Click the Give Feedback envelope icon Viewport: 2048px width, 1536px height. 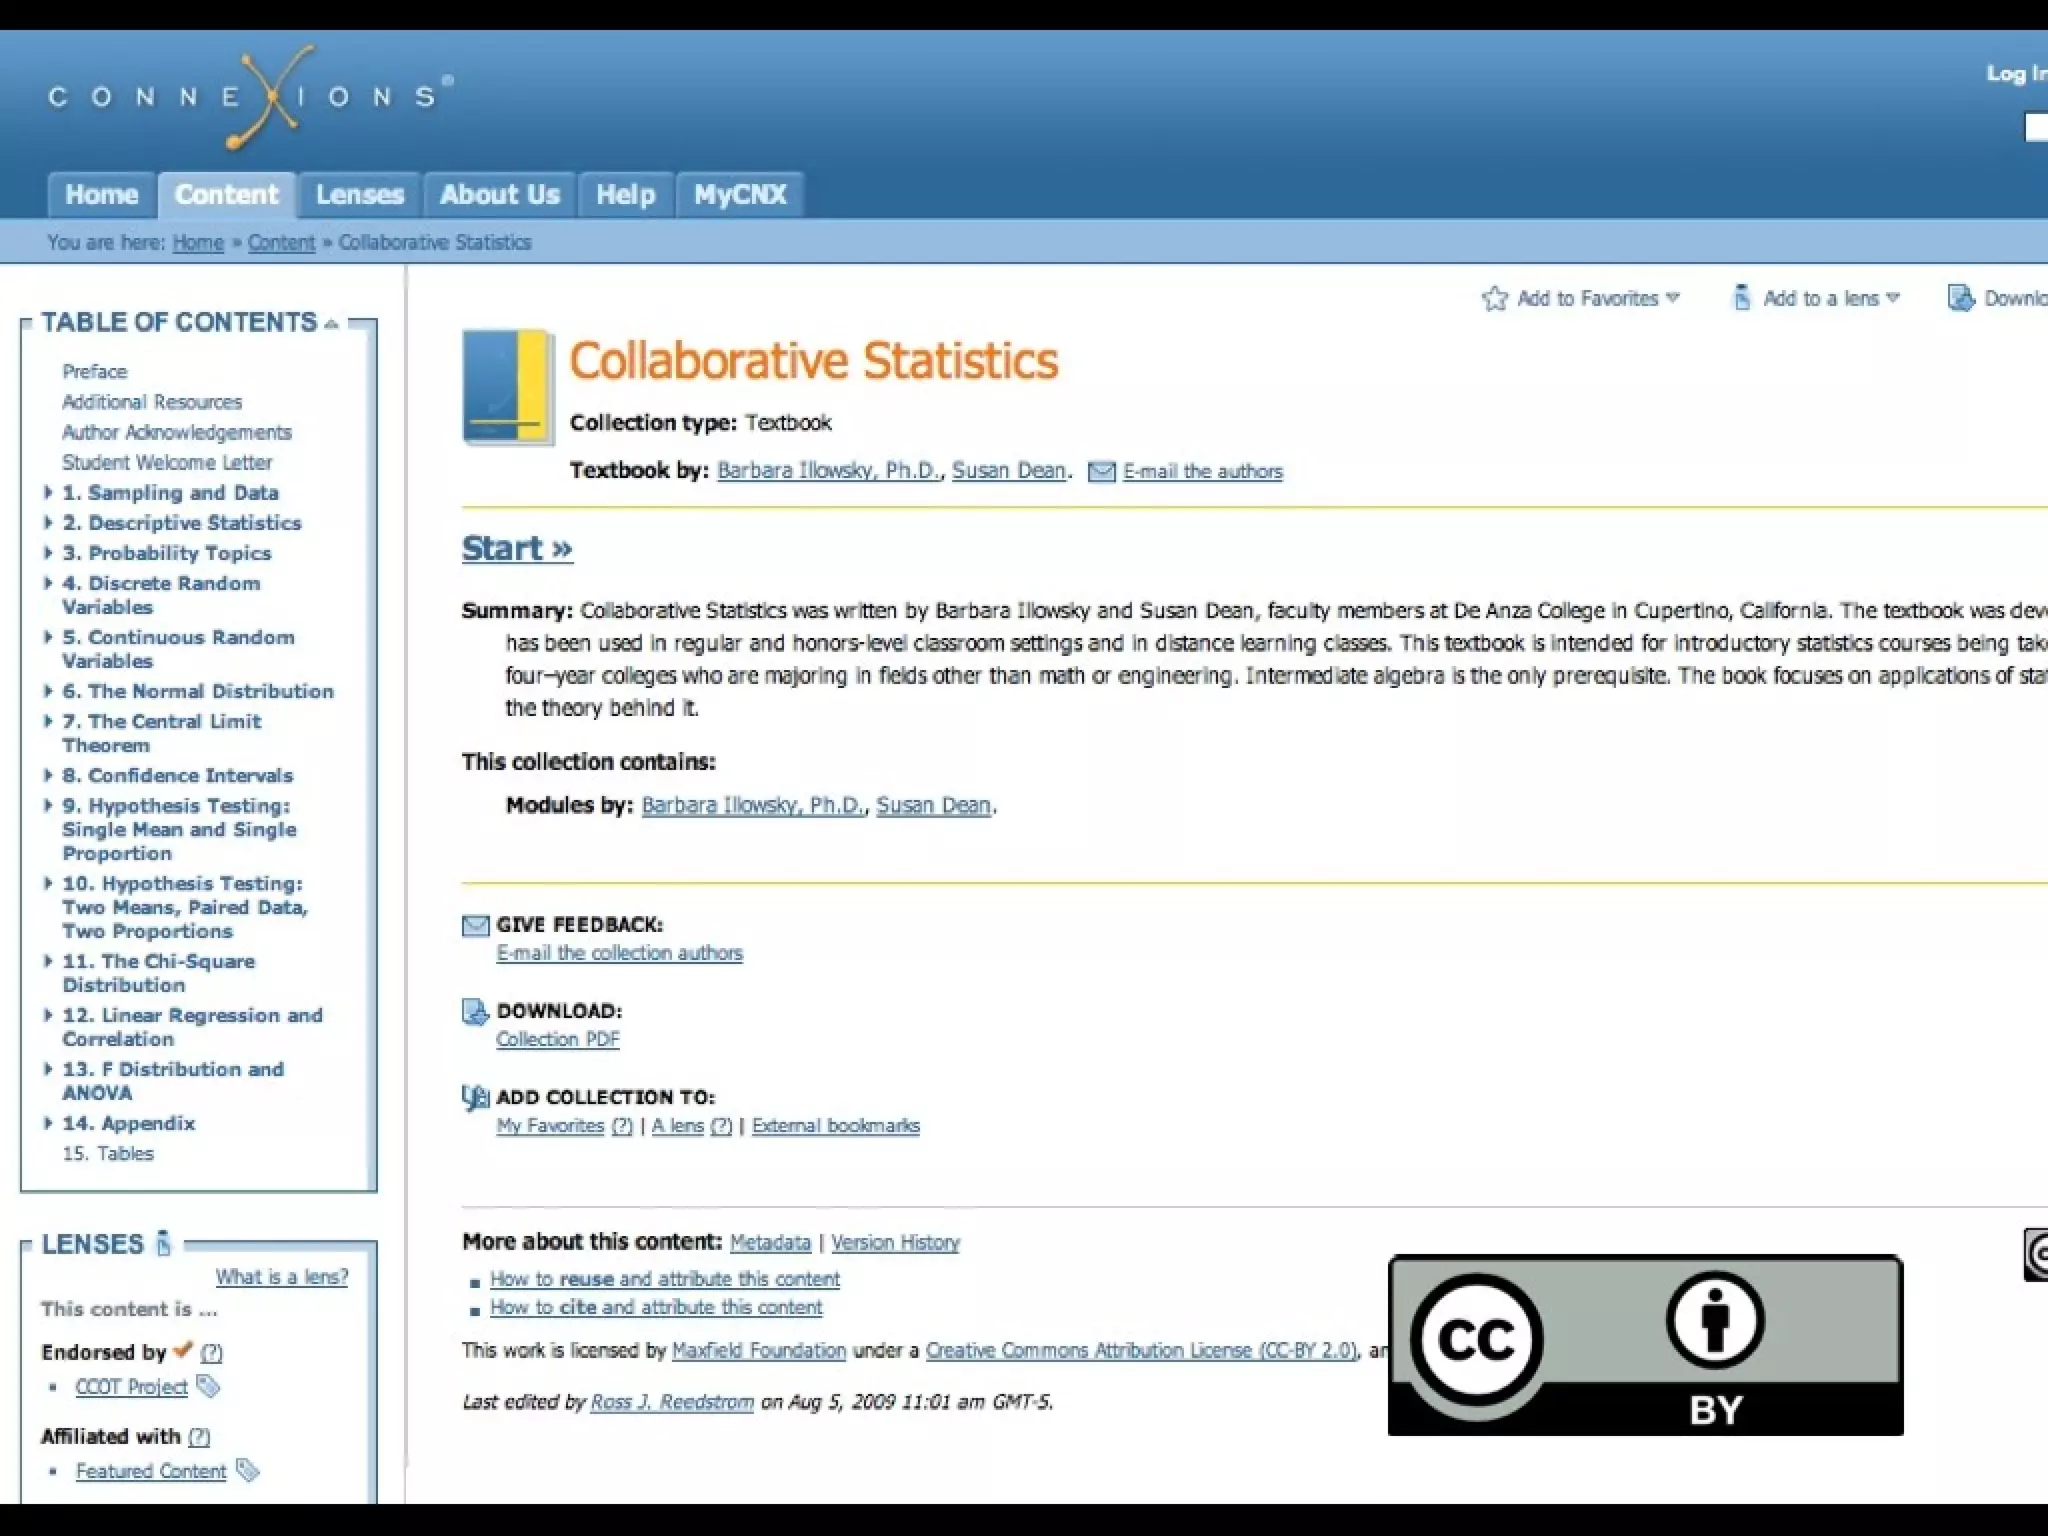(475, 925)
